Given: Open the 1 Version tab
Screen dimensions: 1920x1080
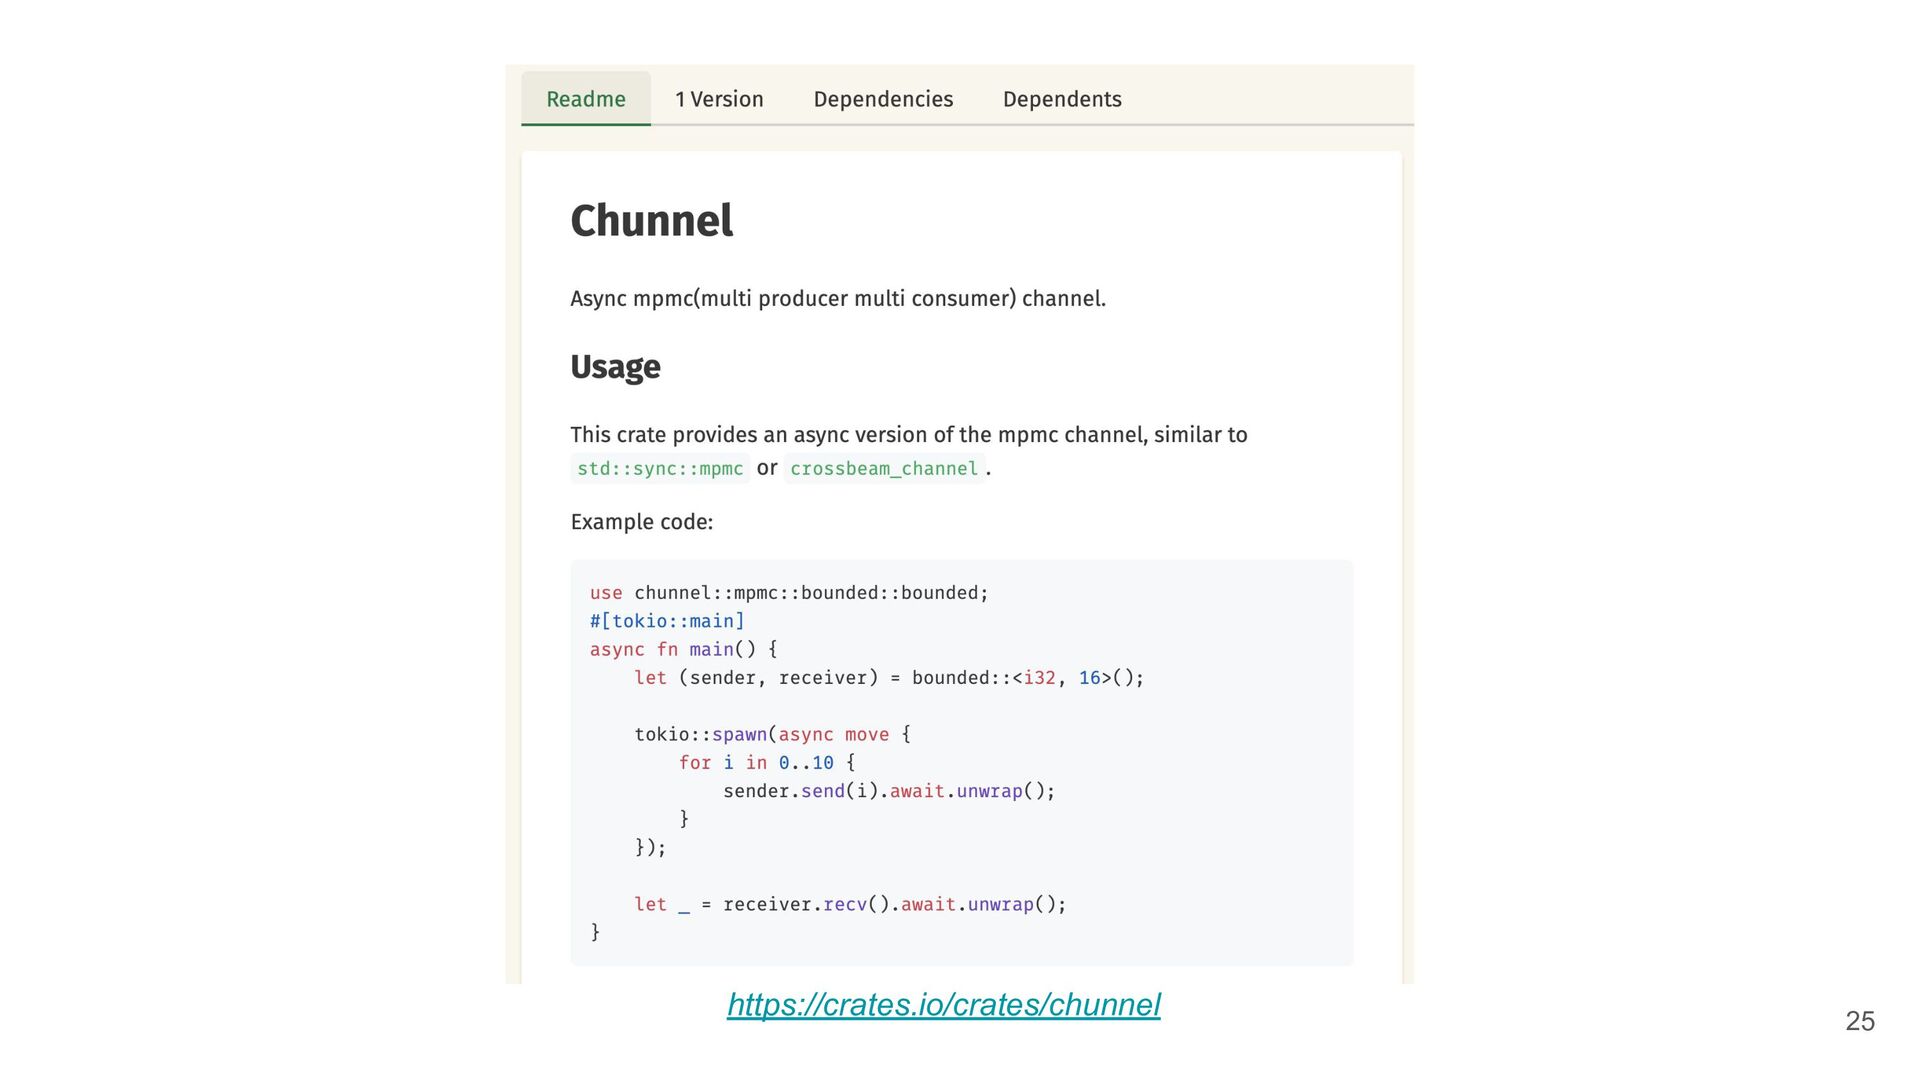Looking at the screenshot, I should (719, 99).
